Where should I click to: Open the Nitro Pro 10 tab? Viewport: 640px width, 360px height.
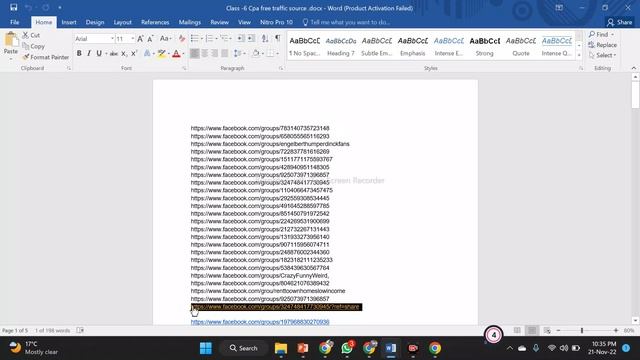[x=276, y=22]
